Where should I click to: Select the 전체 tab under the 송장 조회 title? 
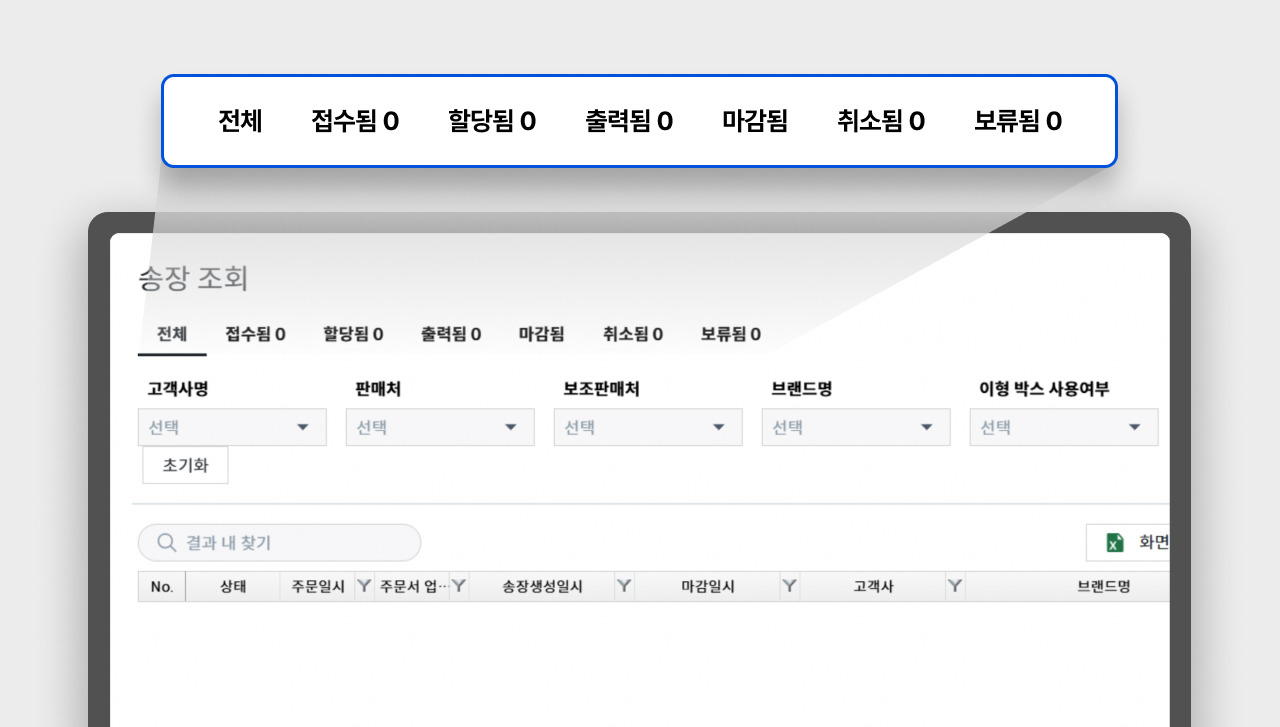point(172,334)
